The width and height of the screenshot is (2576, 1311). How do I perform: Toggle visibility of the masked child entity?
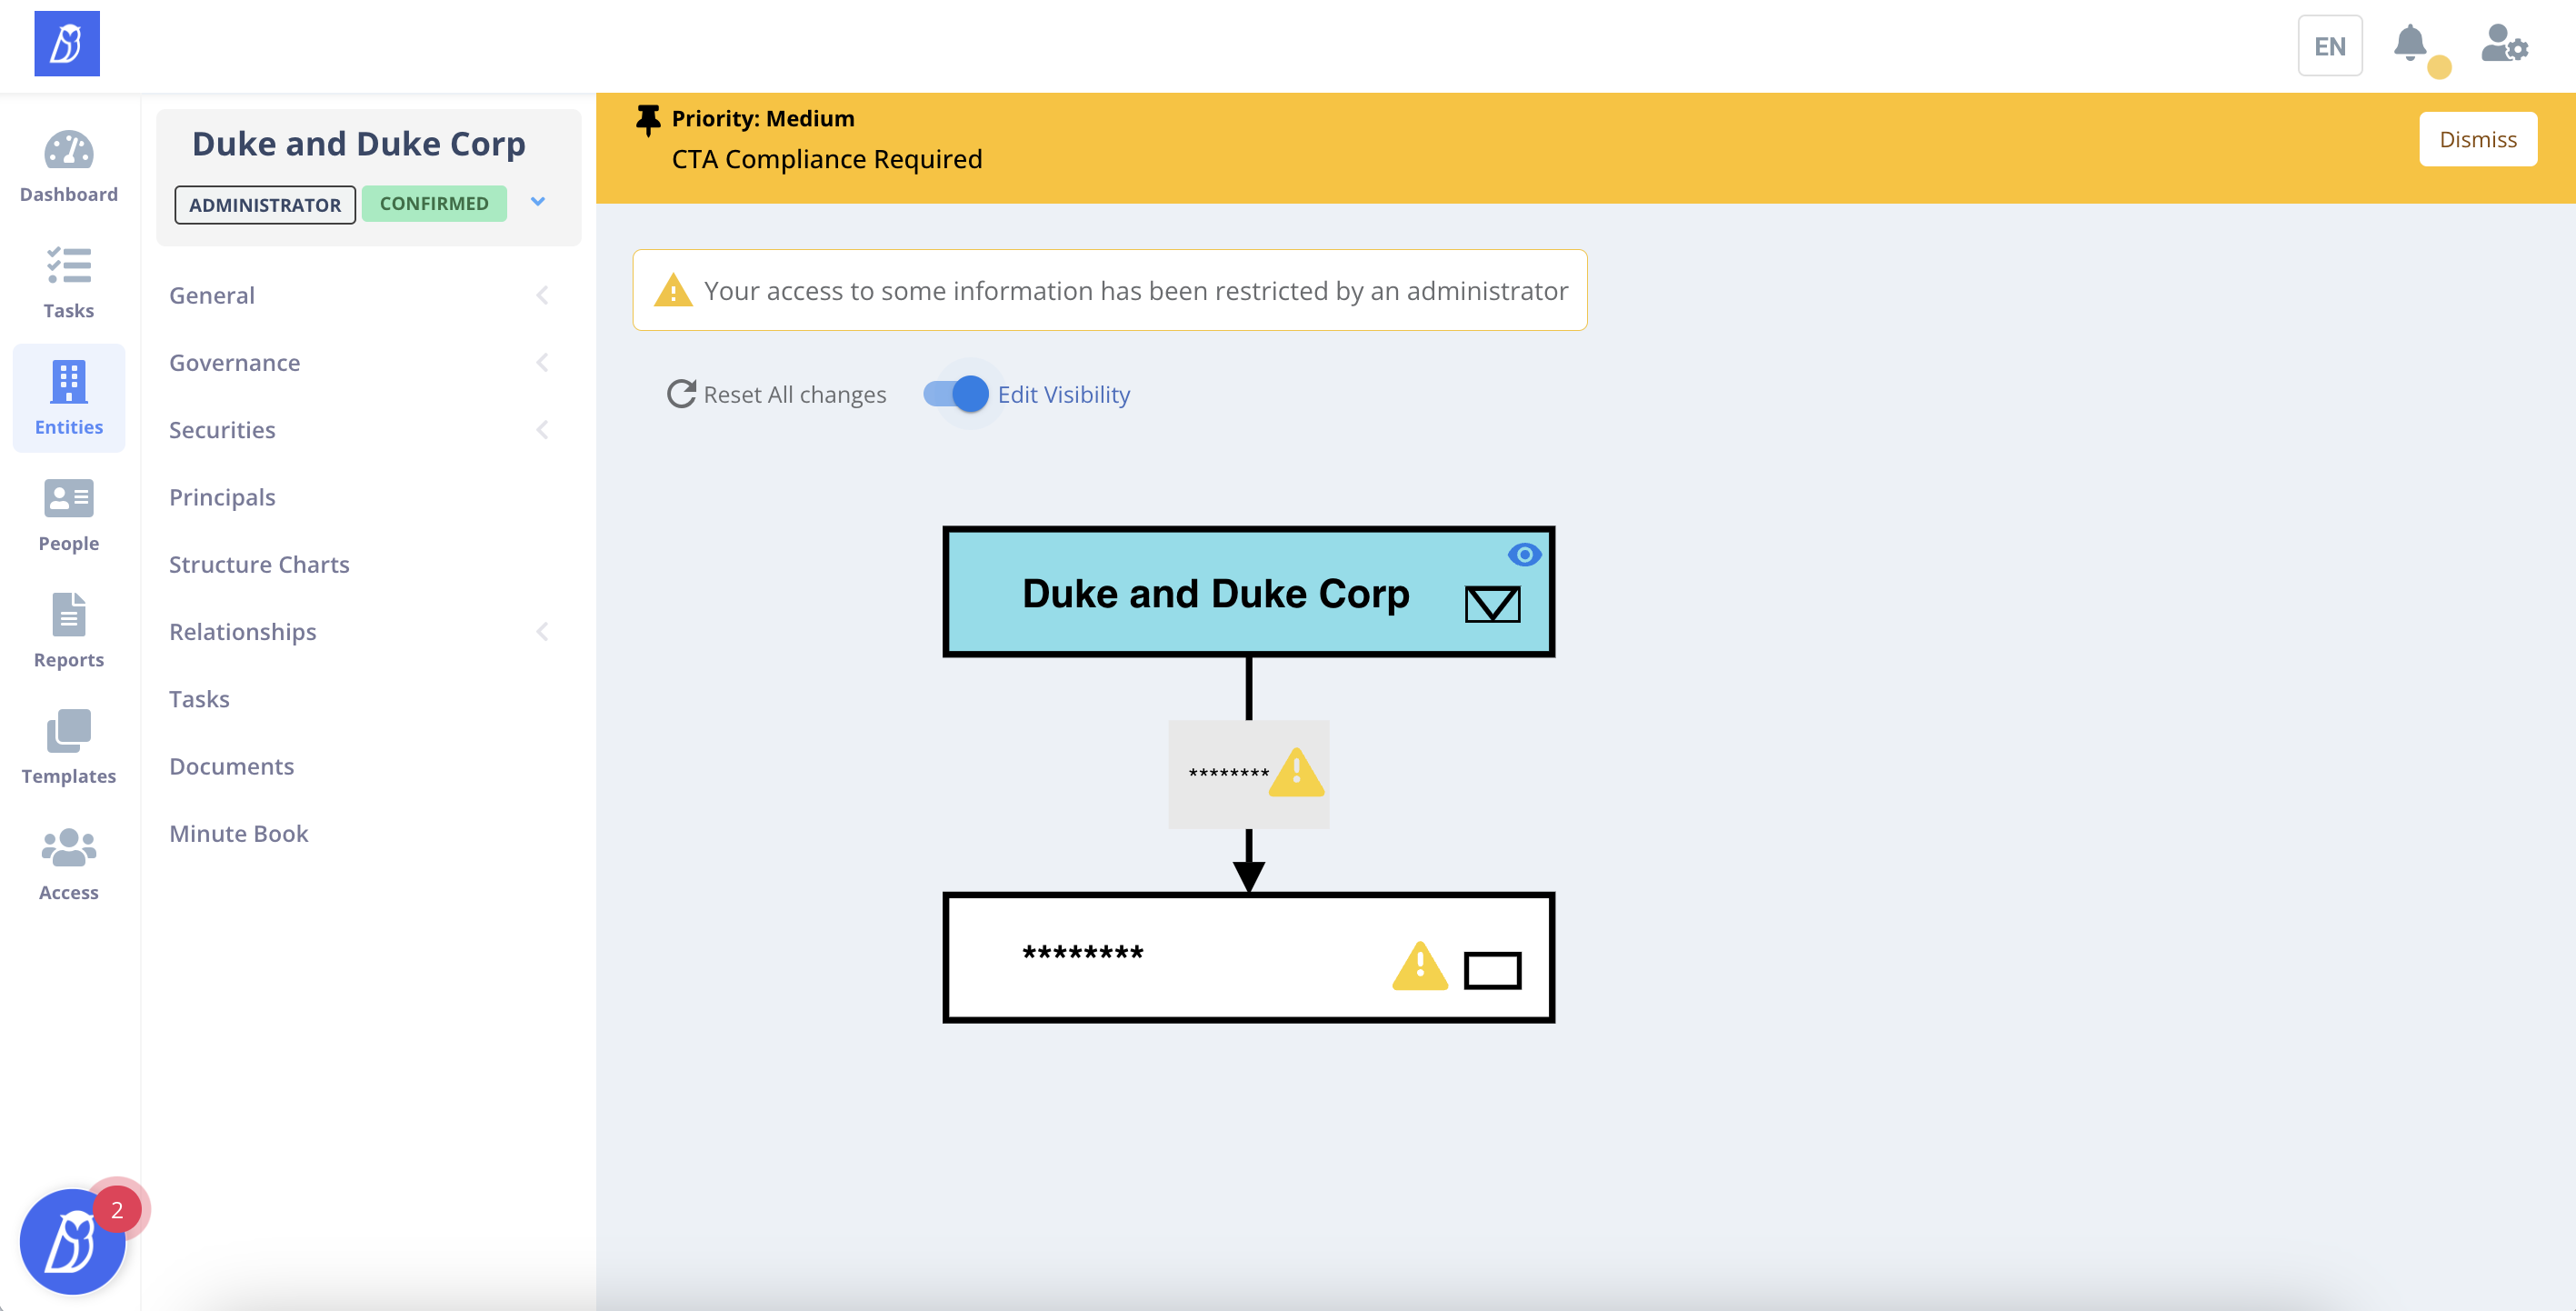point(1493,968)
